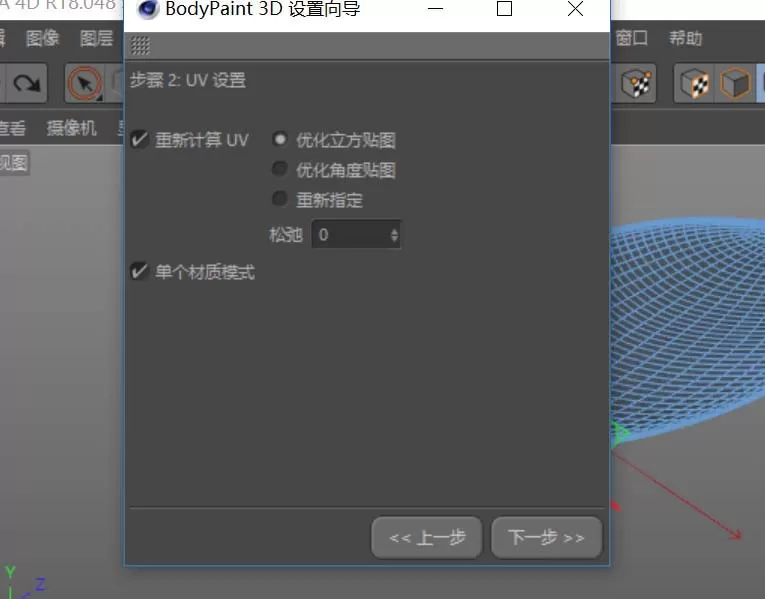This screenshot has width=765, height=599.
Task: Click the 松弛 value input field
Action: click(x=356, y=235)
